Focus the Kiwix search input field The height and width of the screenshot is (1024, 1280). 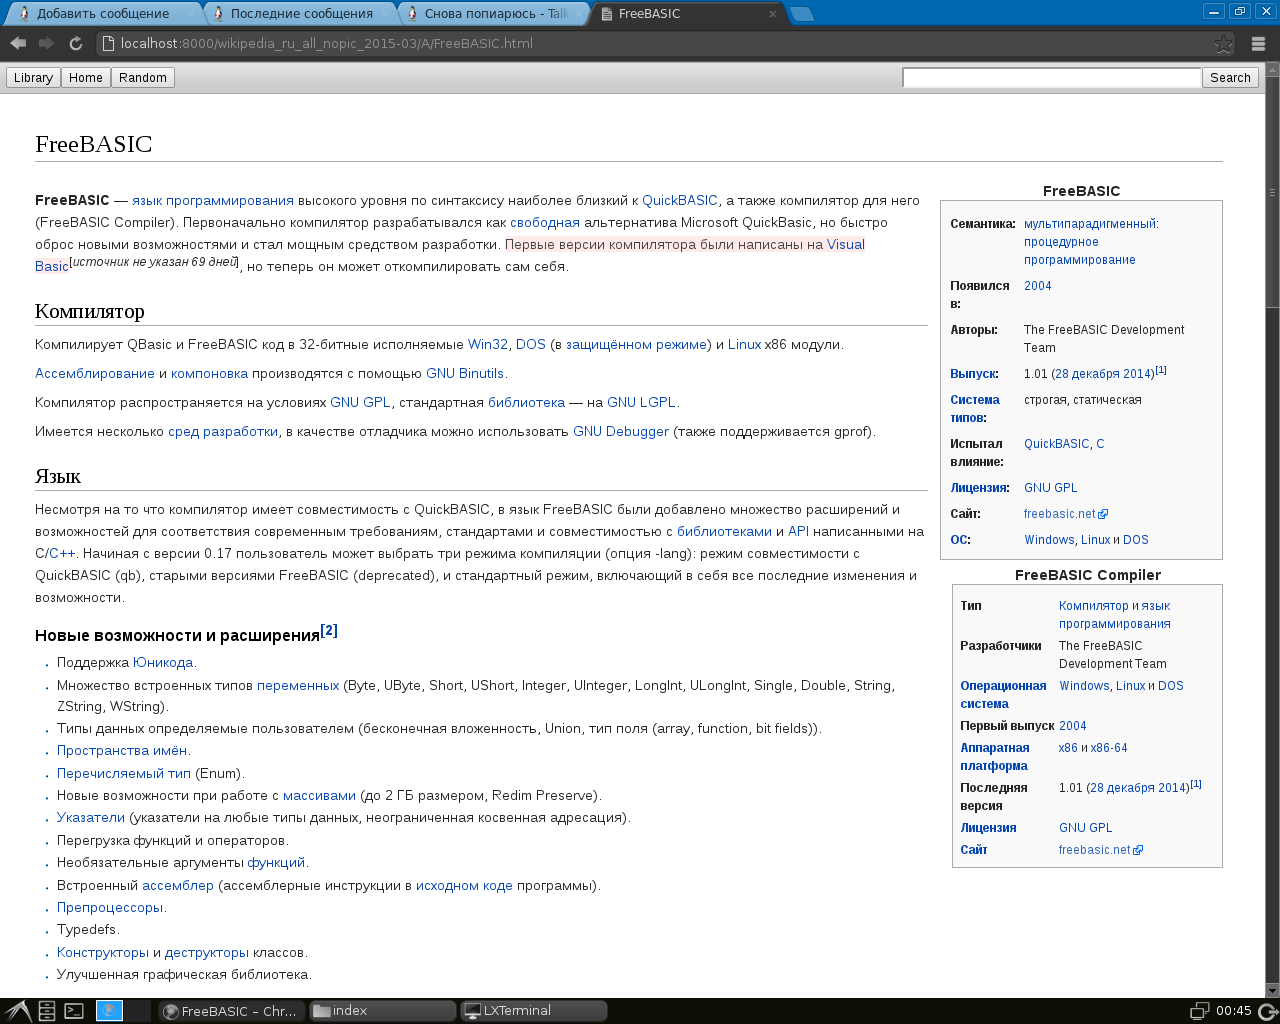[x=1051, y=78]
